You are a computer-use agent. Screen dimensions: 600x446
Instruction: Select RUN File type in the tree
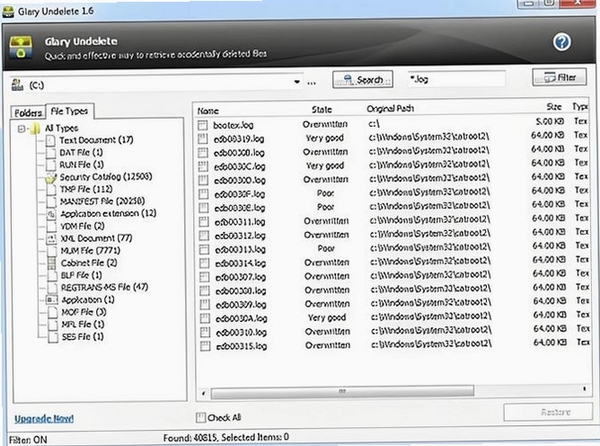pos(82,165)
